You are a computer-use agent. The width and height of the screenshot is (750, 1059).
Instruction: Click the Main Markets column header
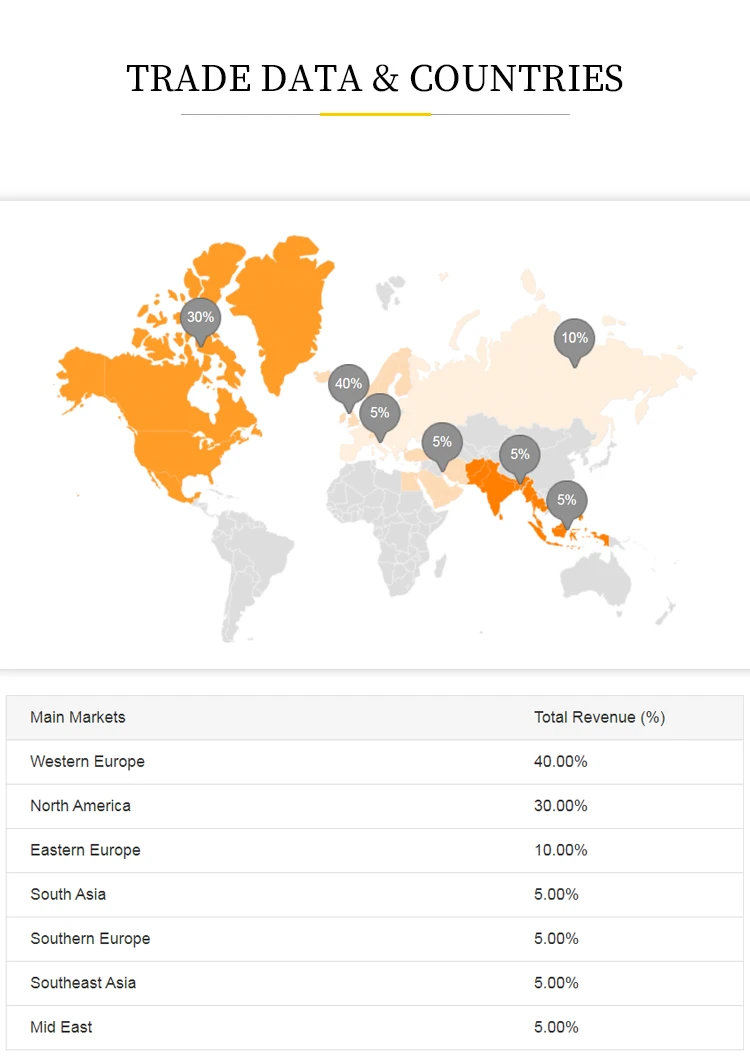[x=78, y=717]
